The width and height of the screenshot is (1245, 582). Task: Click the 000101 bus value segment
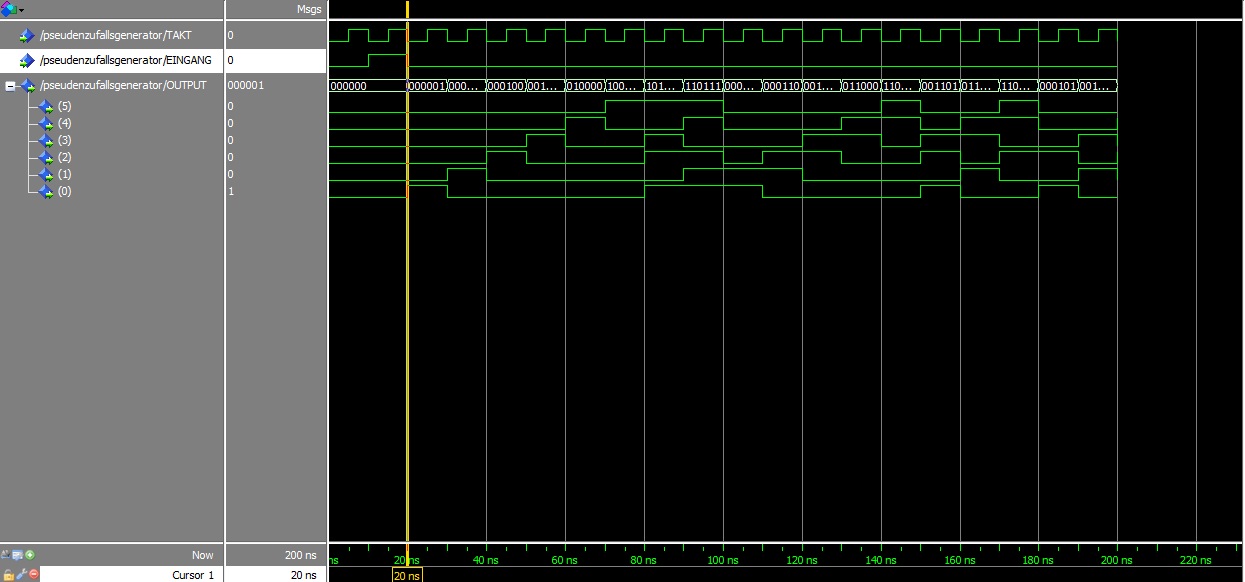pos(1058,86)
